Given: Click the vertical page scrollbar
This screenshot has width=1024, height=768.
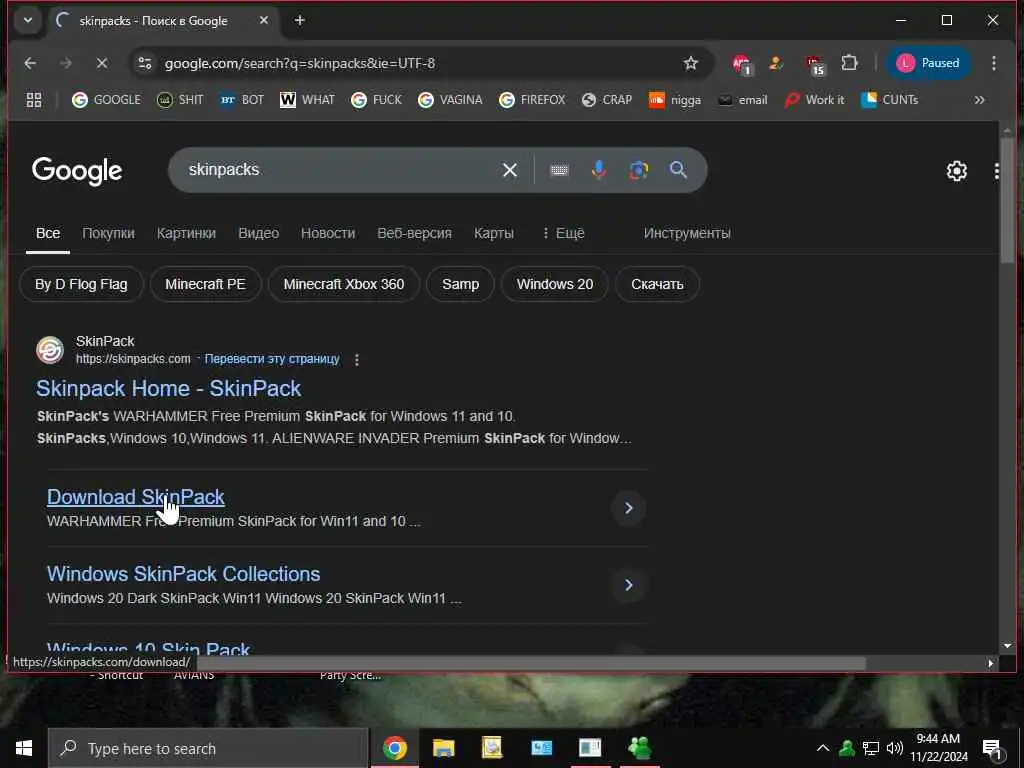Looking at the screenshot, I should pyautogui.click(x=1007, y=199).
